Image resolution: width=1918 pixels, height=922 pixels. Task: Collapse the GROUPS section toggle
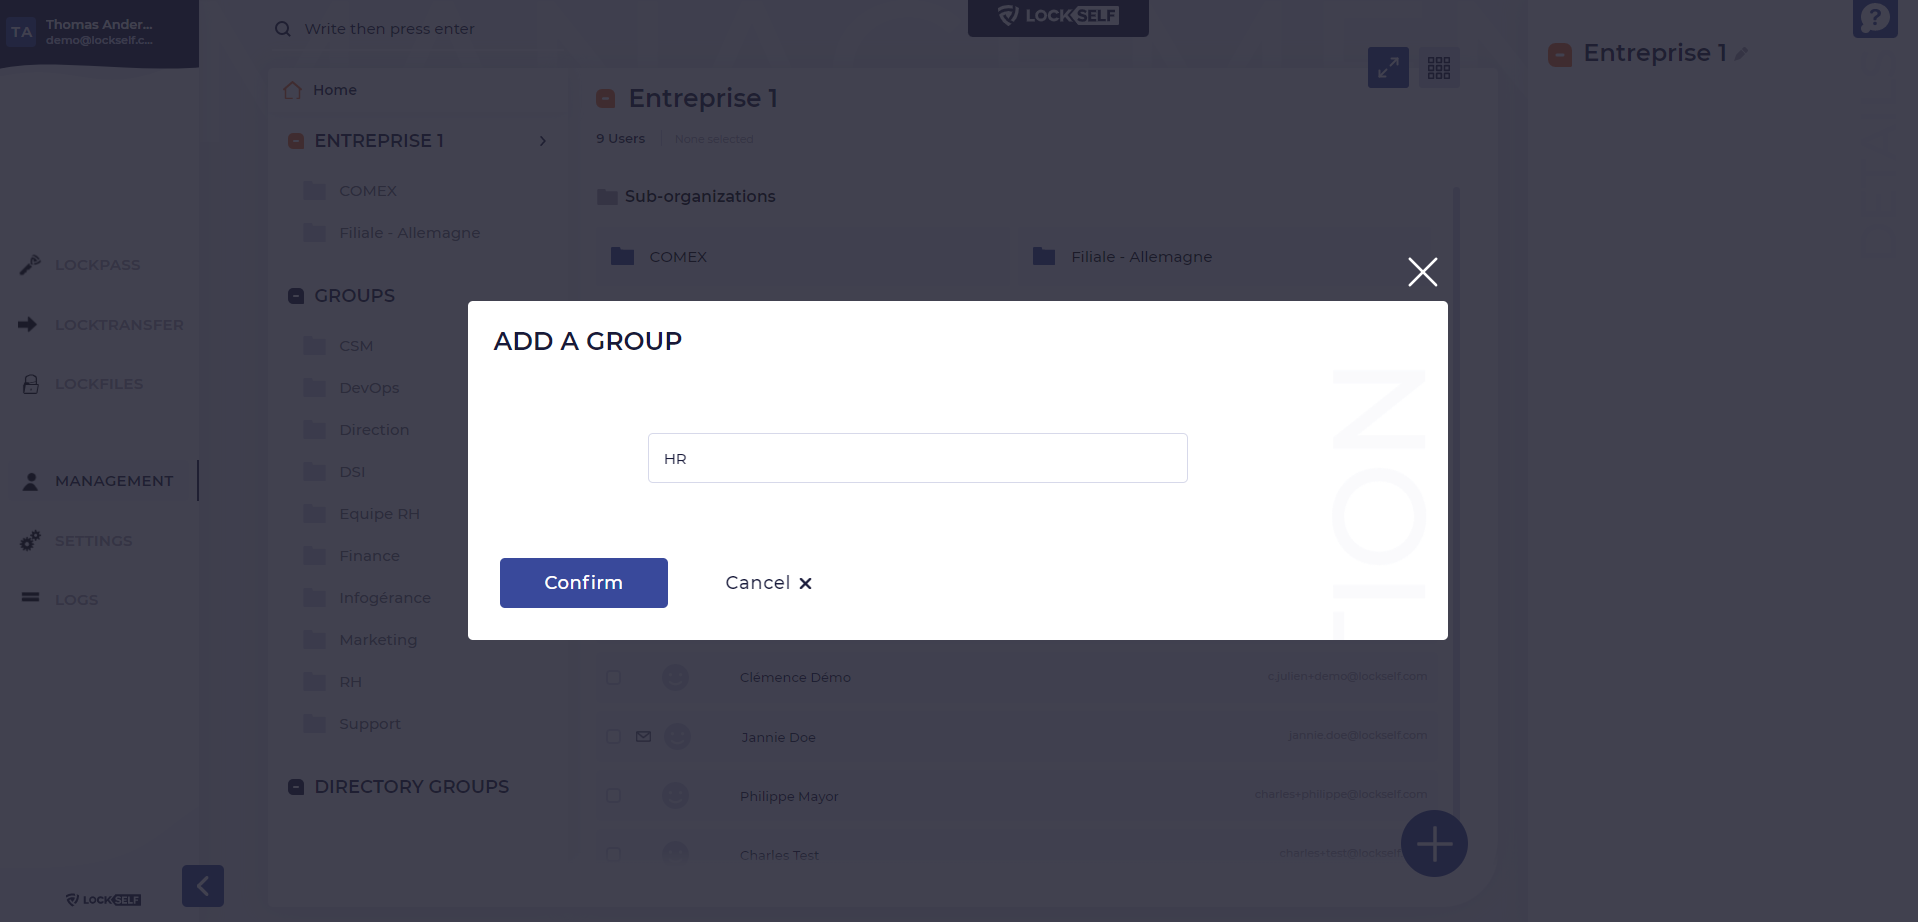pos(296,296)
